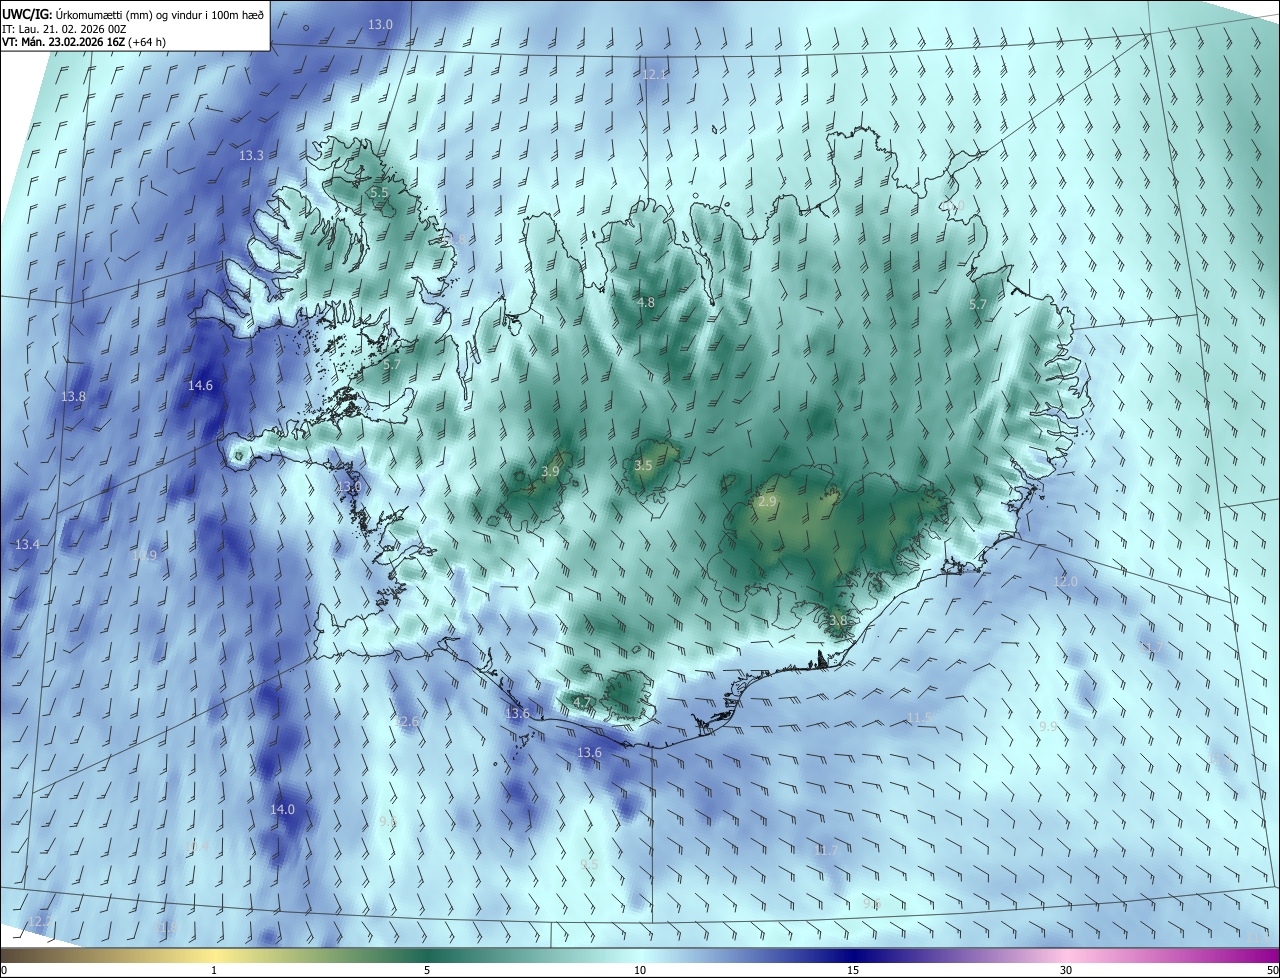Click the tick label 30 on the color scale
The height and width of the screenshot is (978, 1280).
[x=1066, y=970]
